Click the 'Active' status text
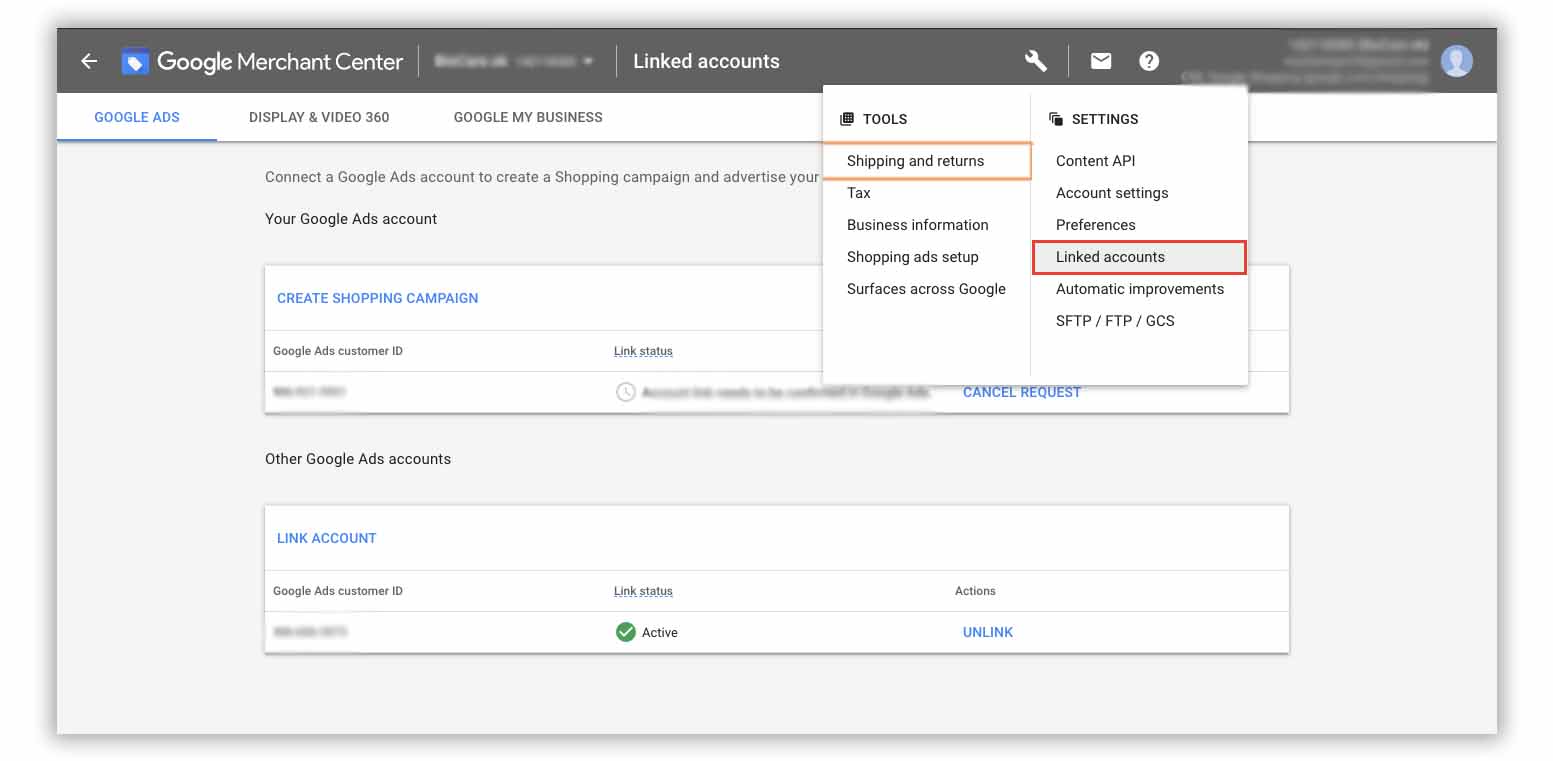Viewport: 1553px width, 761px height. pyautogui.click(x=660, y=632)
